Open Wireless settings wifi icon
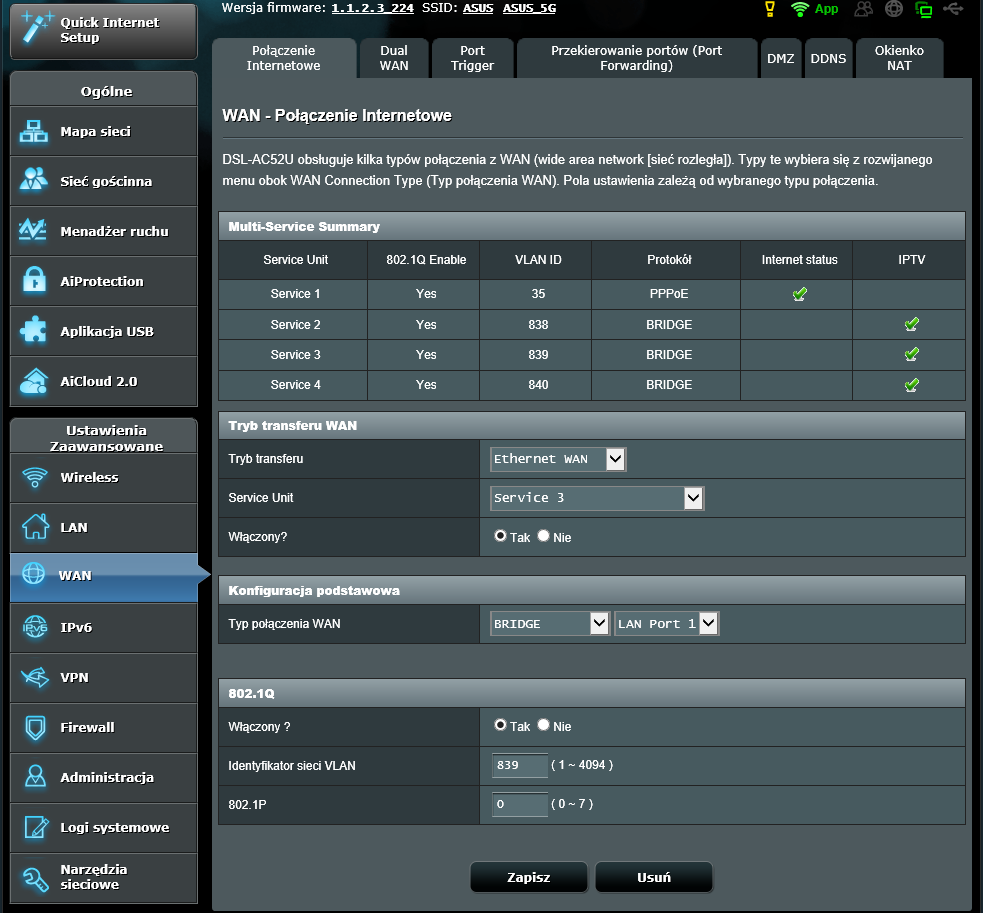Image resolution: width=983 pixels, height=913 pixels. [x=35, y=477]
